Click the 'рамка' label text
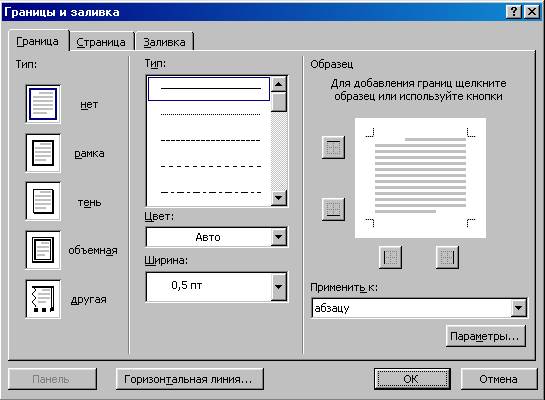 [x=89, y=153]
